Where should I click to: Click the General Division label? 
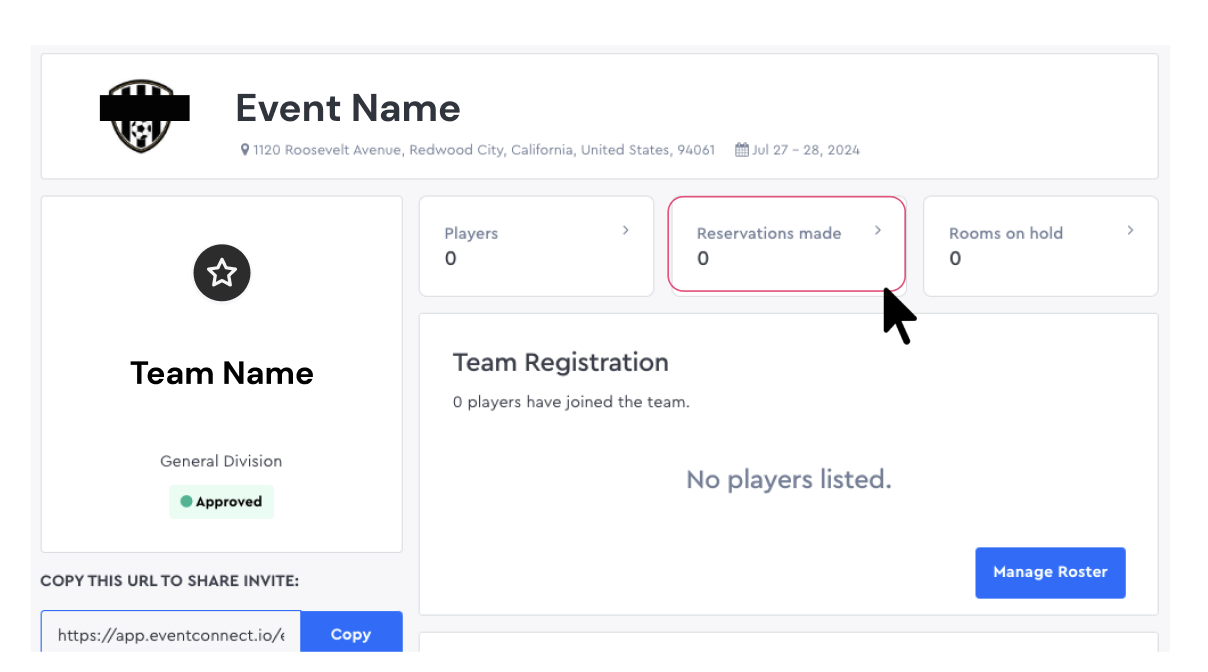(221, 461)
